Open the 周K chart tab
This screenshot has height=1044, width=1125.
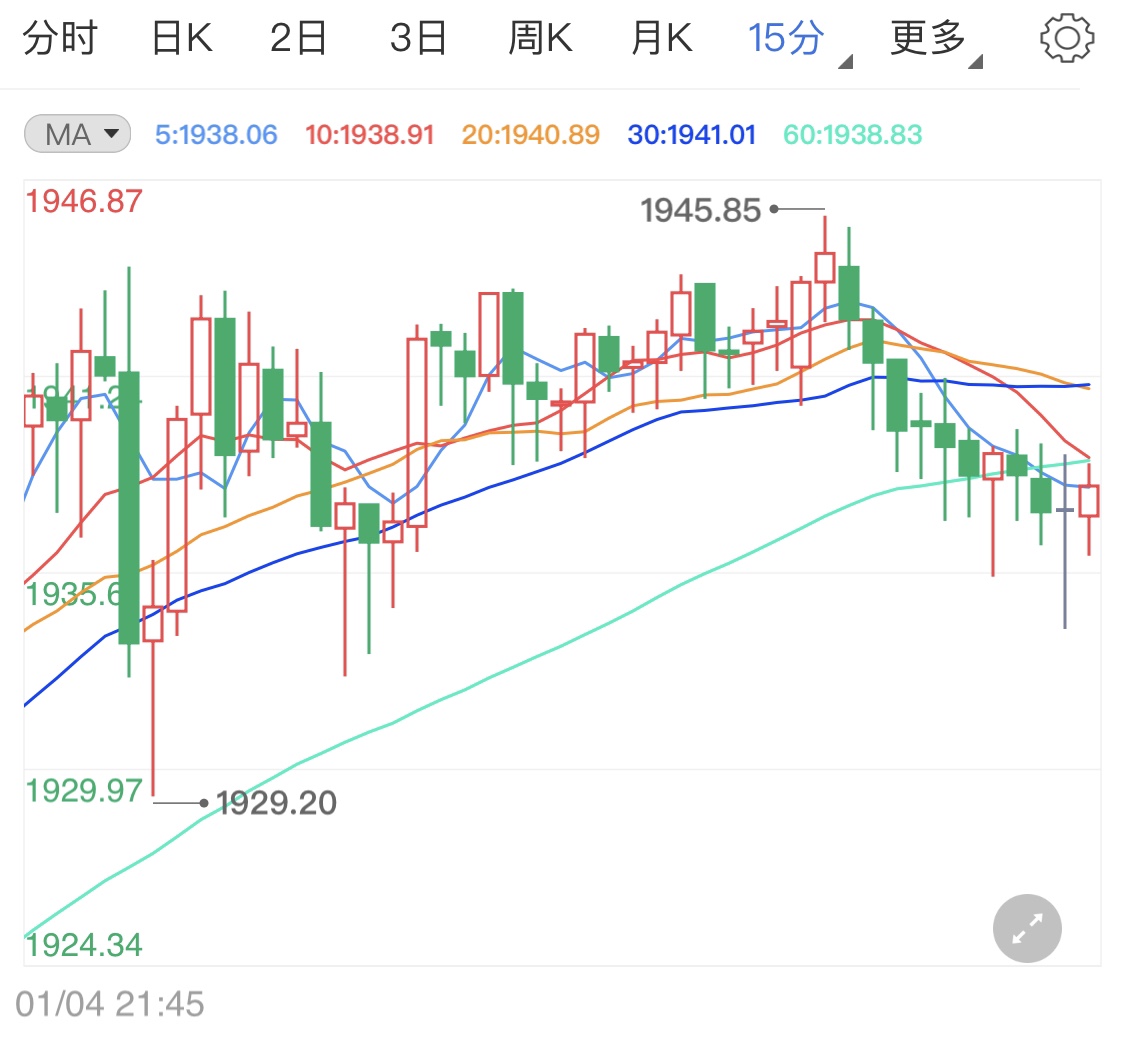click(x=540, y=38)
